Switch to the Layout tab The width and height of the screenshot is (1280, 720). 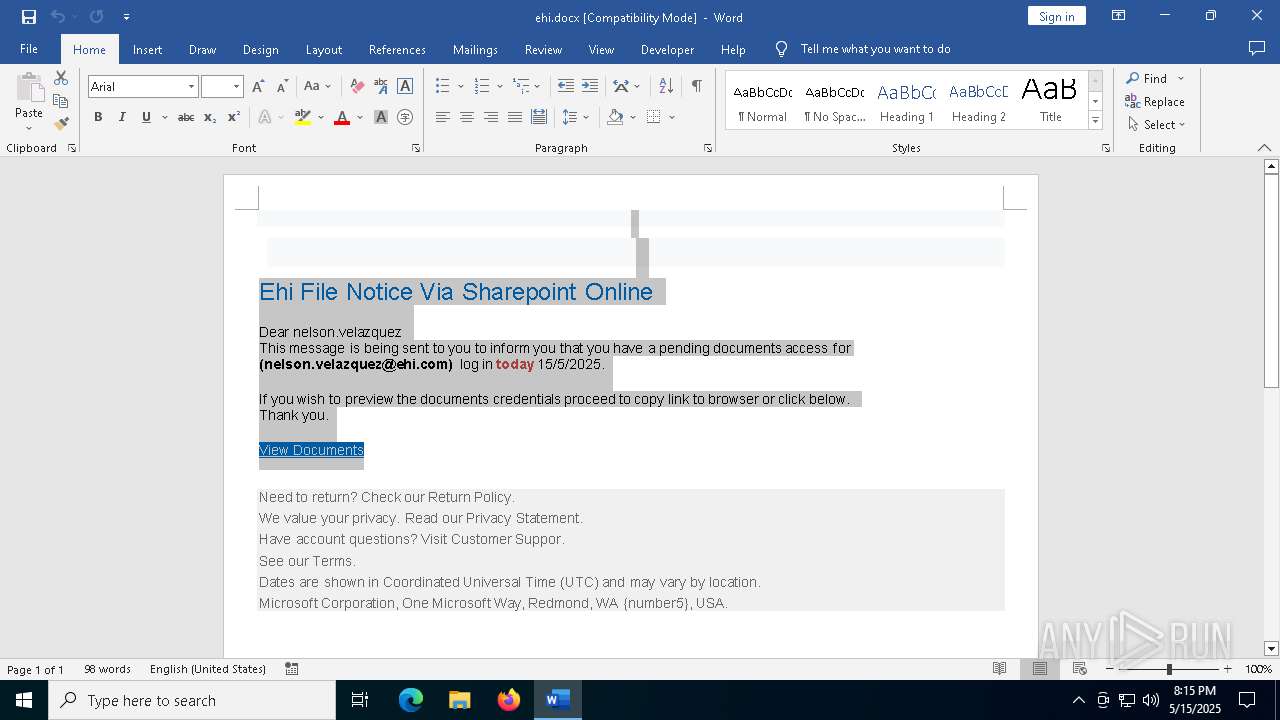323,49
